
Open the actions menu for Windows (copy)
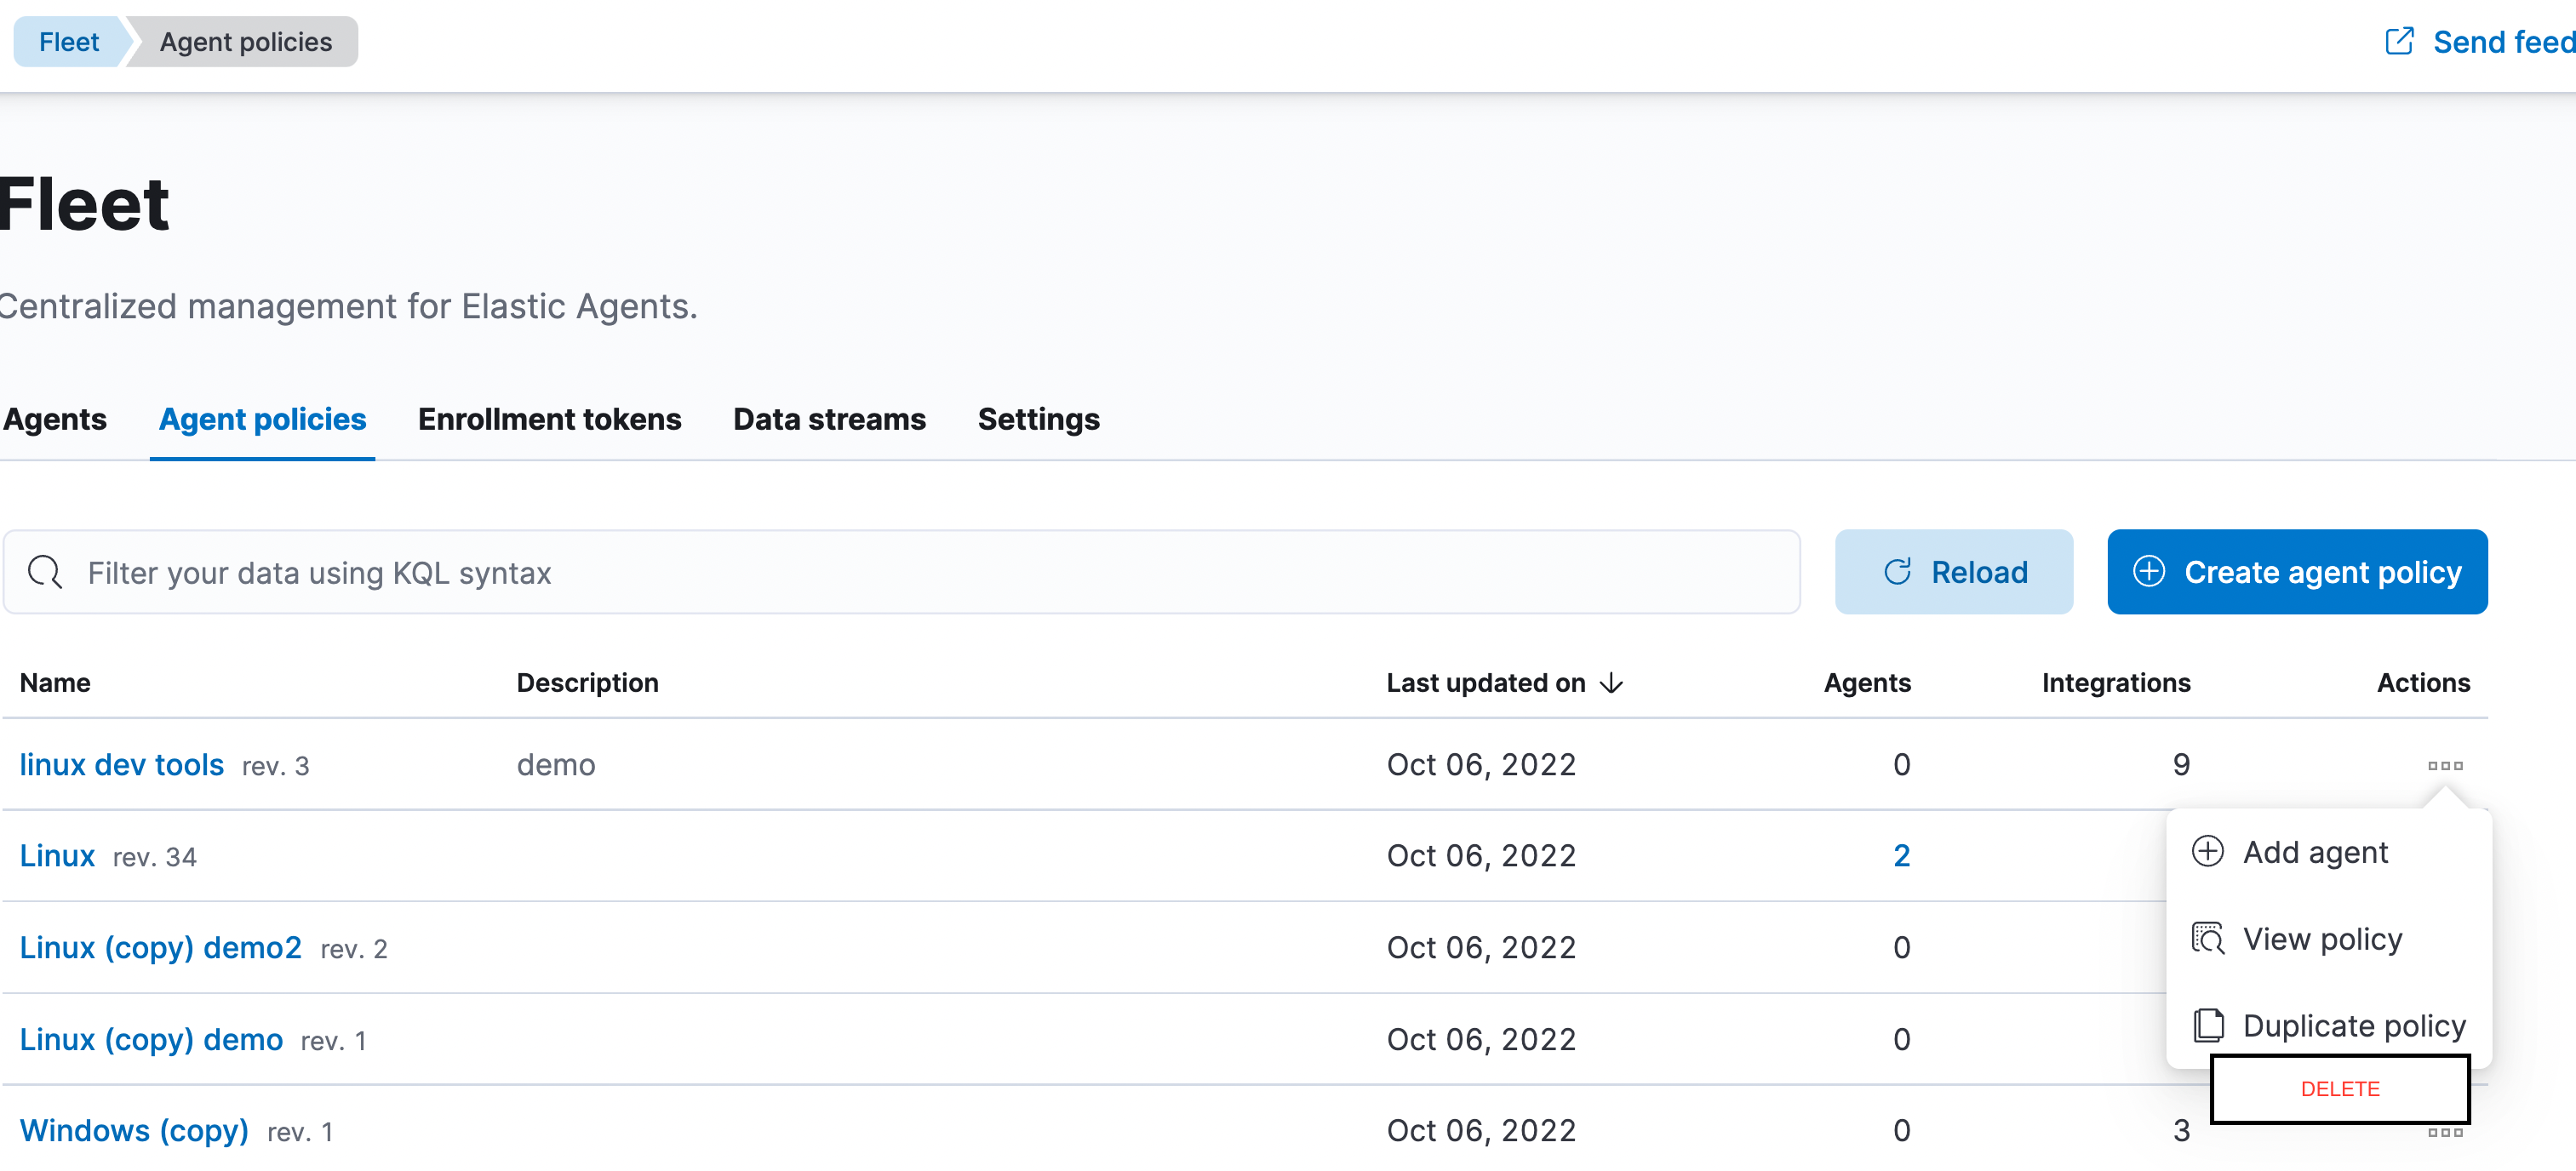click(2444, 1131)
